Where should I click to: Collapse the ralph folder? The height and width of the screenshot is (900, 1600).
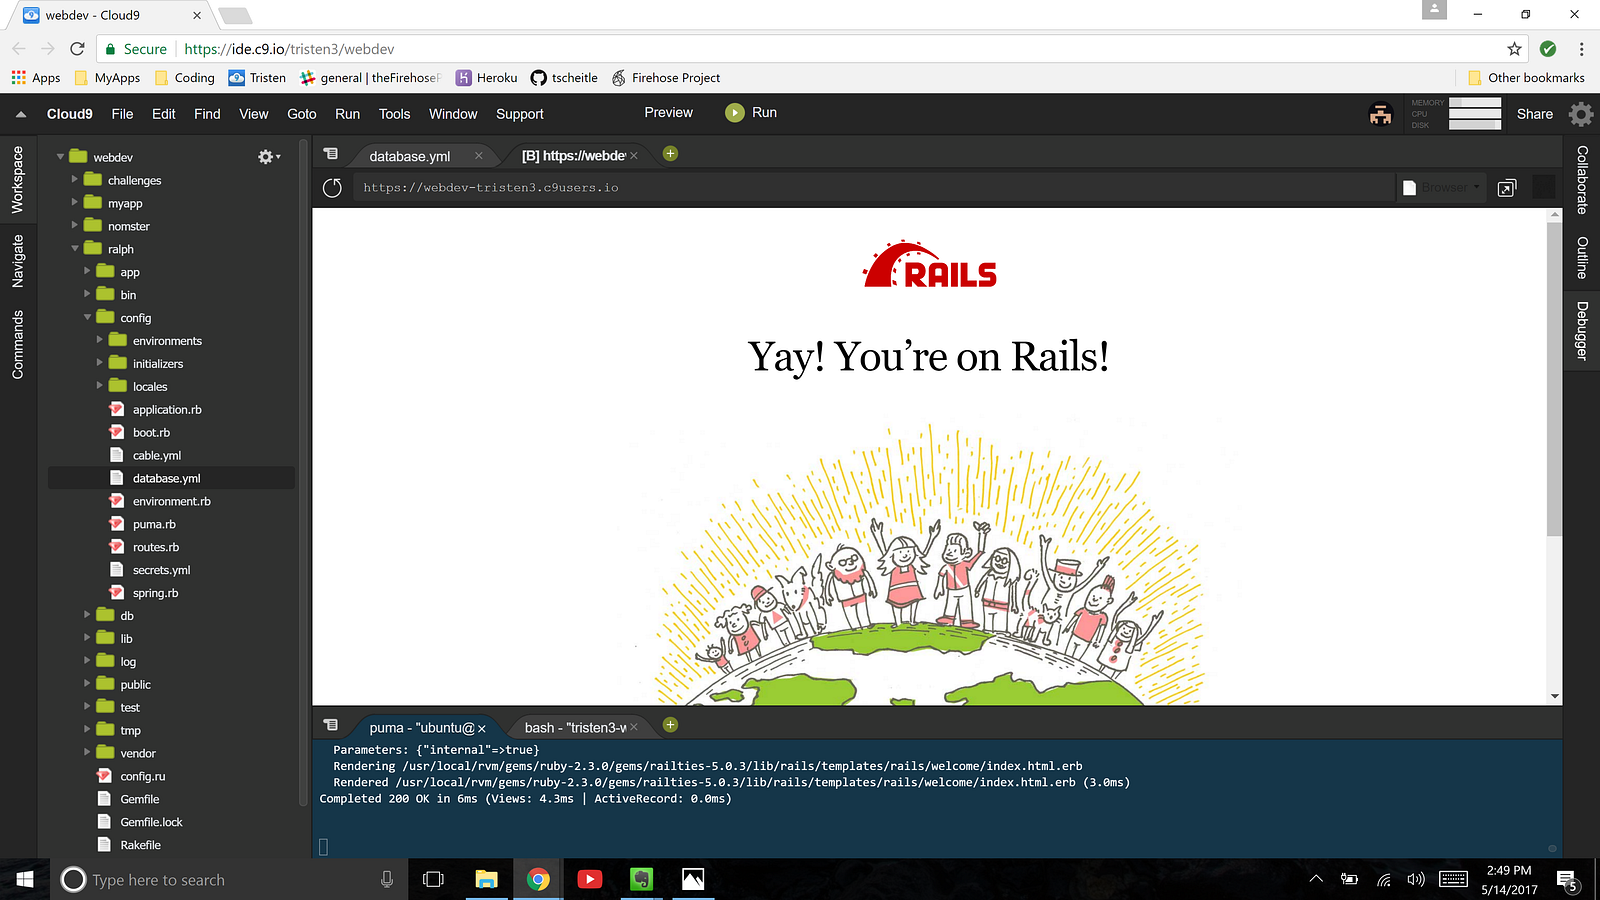tap(74, 249)
